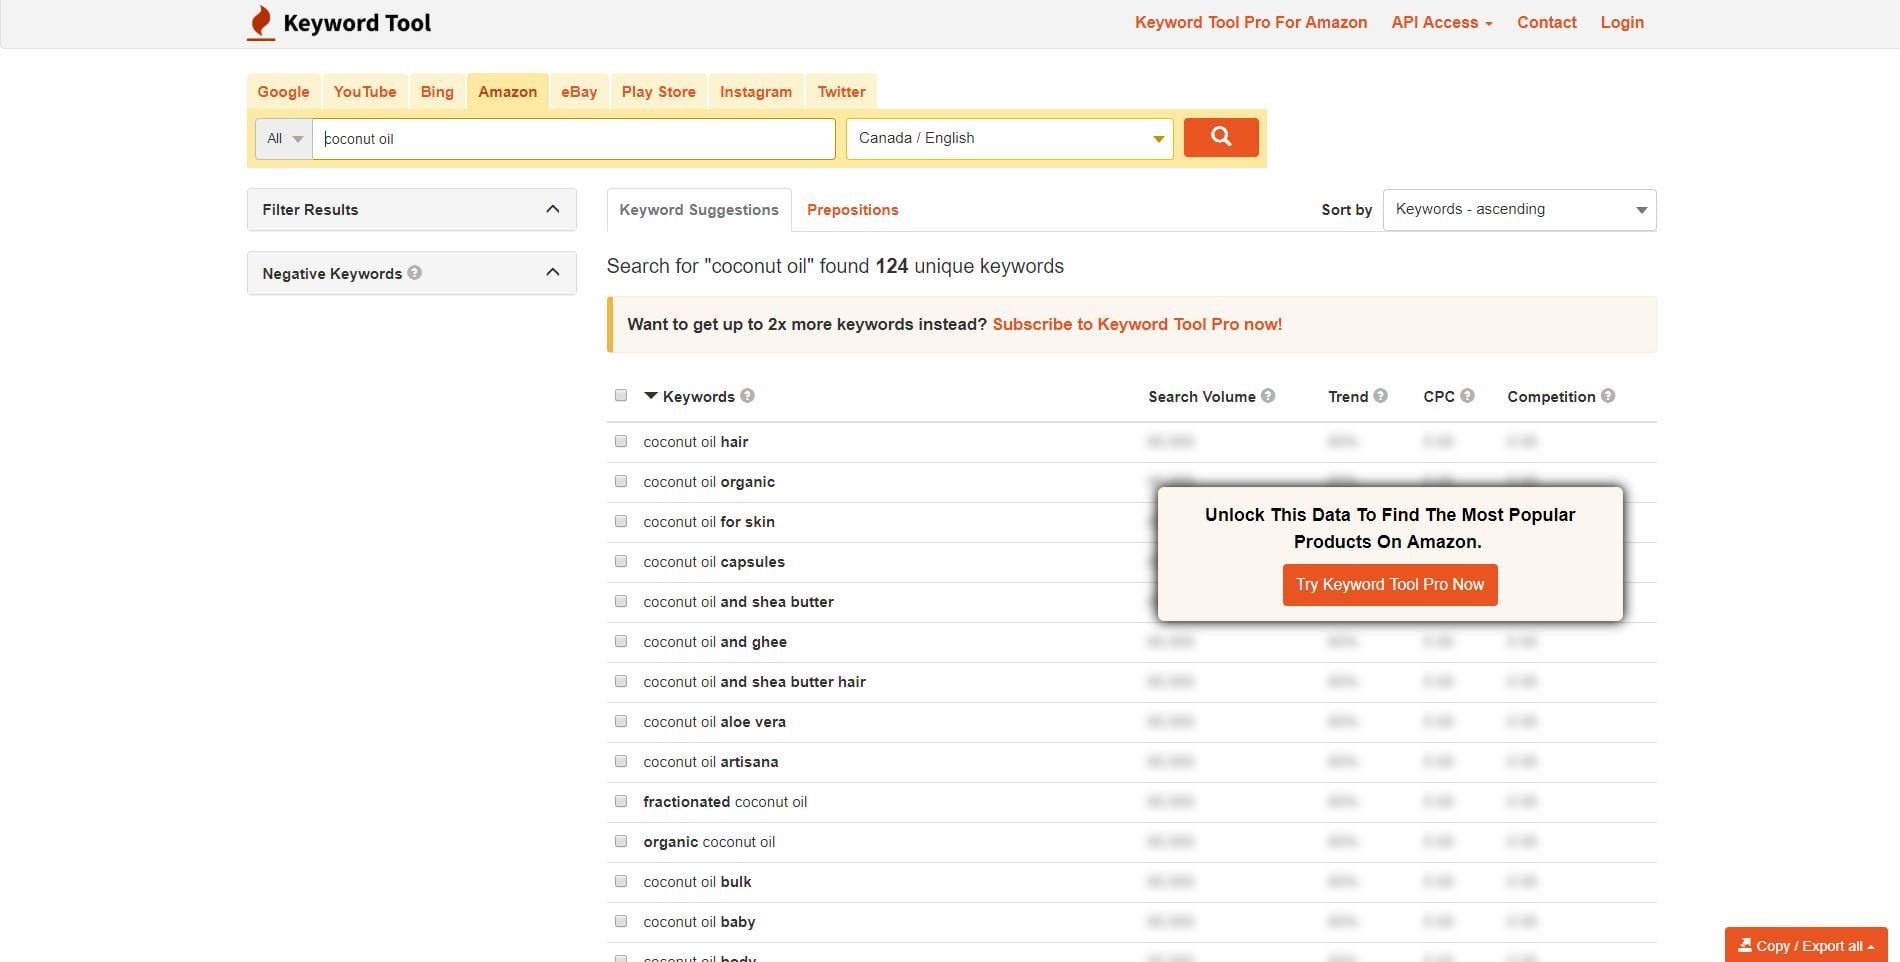Select checkbox for coconut oil bulk
Screen dimensions: 1900x962
pos(621,881)
